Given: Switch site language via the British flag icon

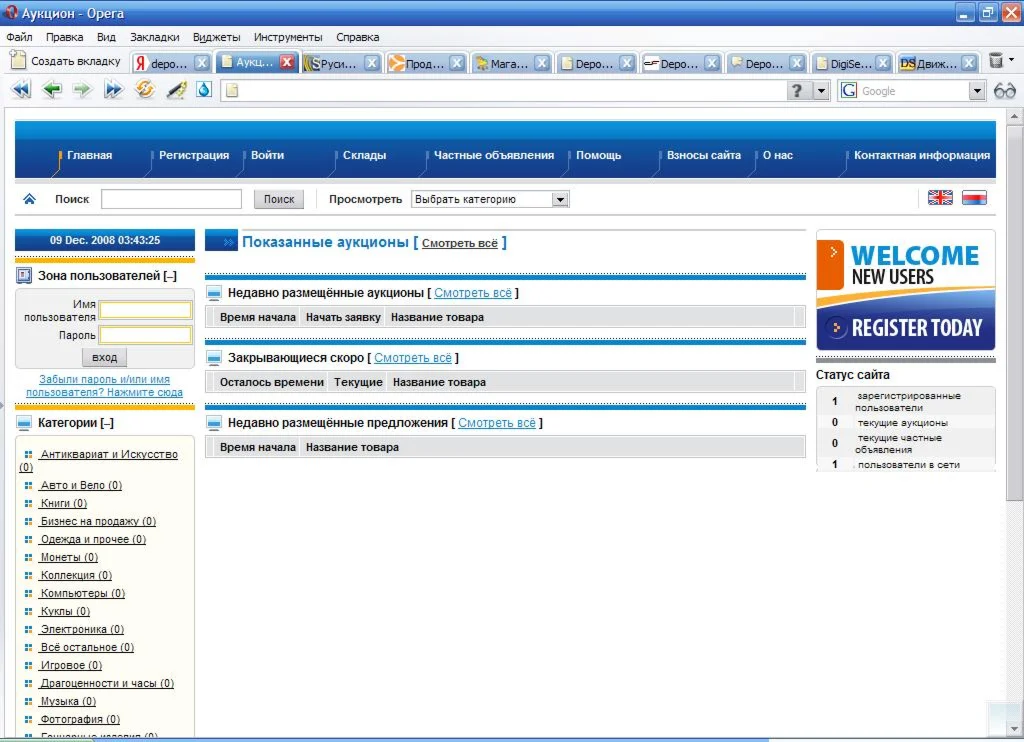Looking at the screenshot, I should pyautogui.click(x=939, y=198).
